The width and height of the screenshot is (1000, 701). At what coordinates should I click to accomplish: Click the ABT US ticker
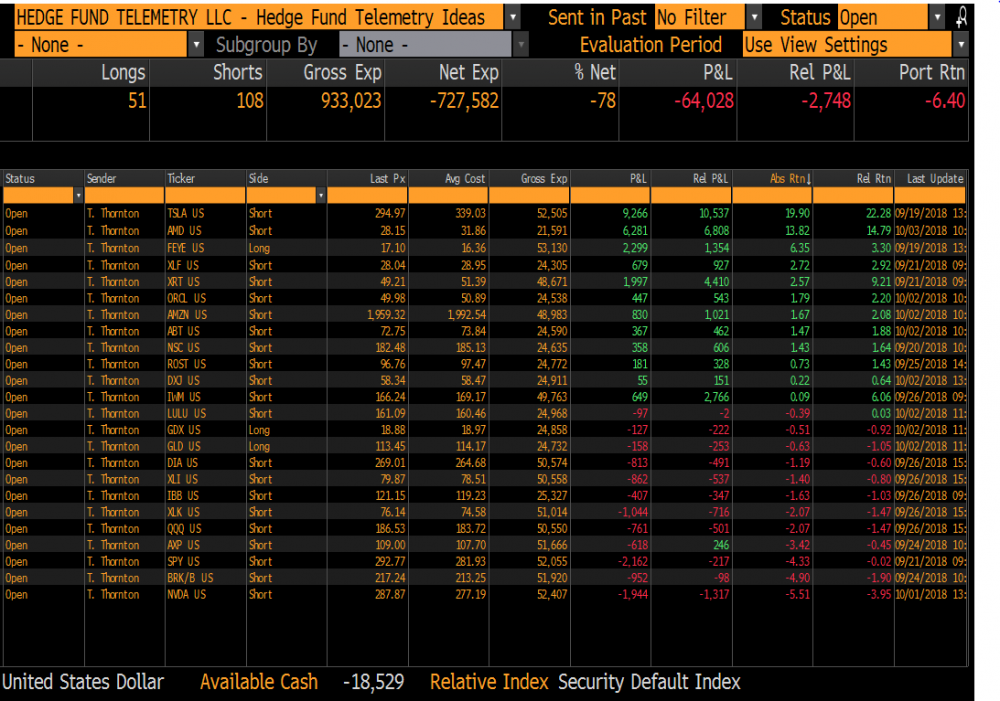(x=184, y=331)
